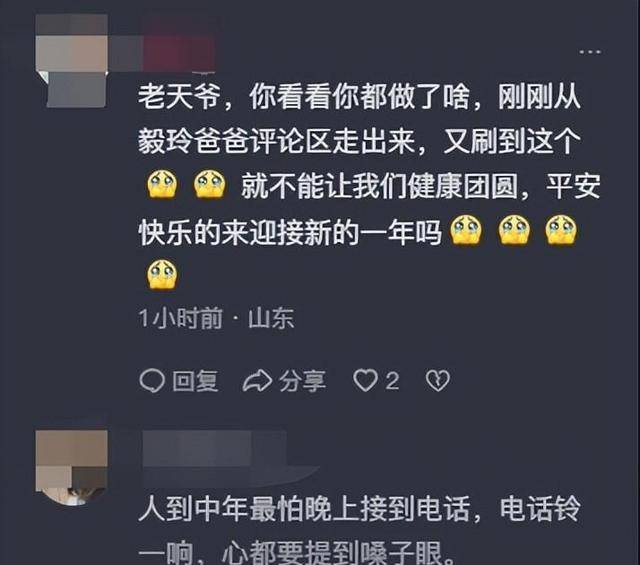Click the share arrow icon

[257, 381]
